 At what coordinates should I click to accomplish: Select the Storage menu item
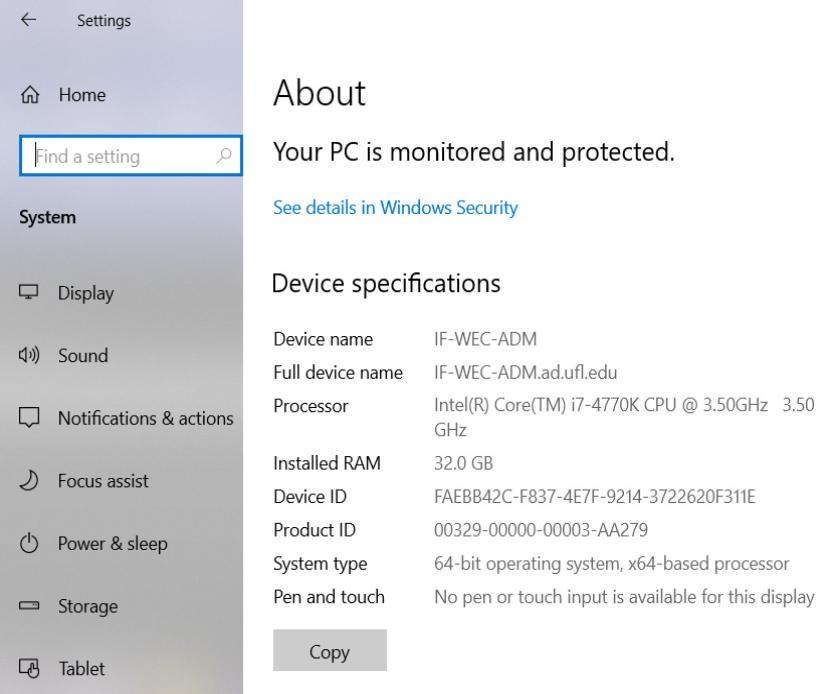[x=122, y=606]
